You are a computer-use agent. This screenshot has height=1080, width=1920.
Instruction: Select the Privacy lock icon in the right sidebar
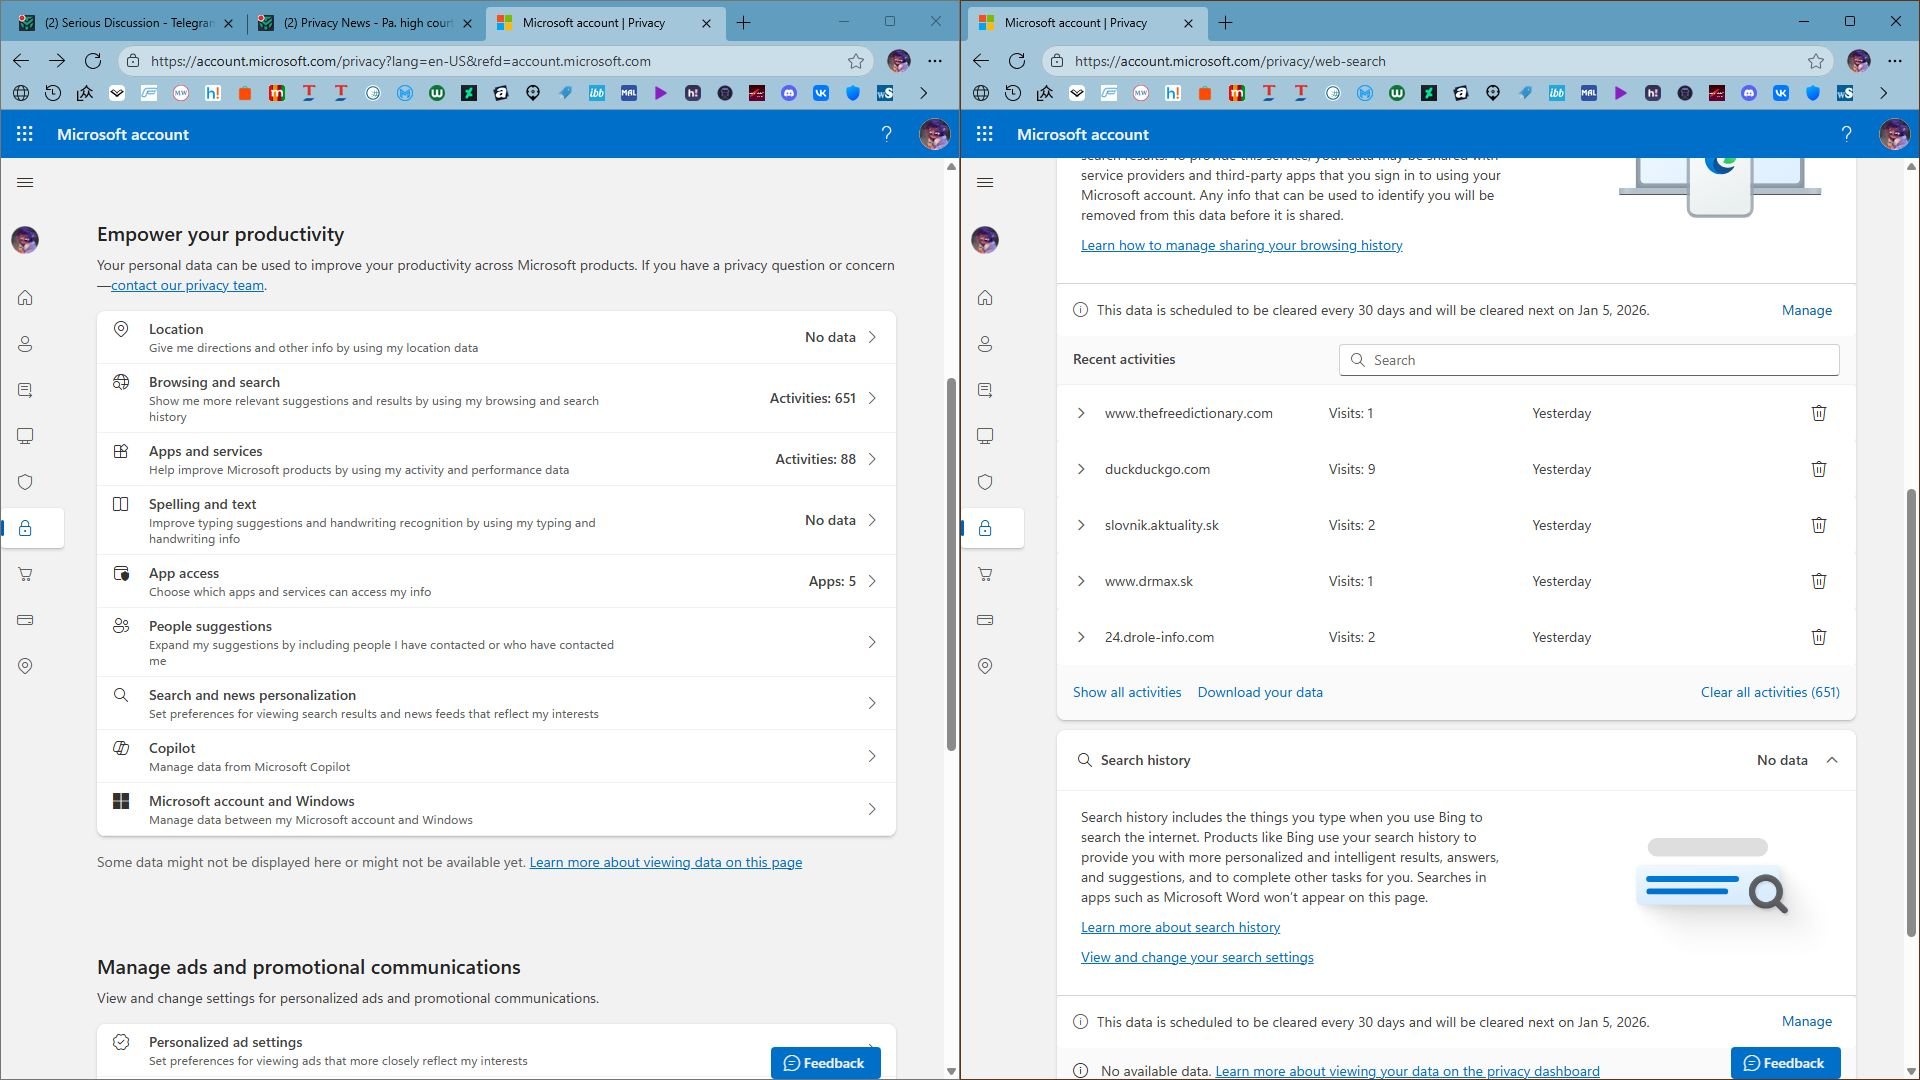[985, 528]
